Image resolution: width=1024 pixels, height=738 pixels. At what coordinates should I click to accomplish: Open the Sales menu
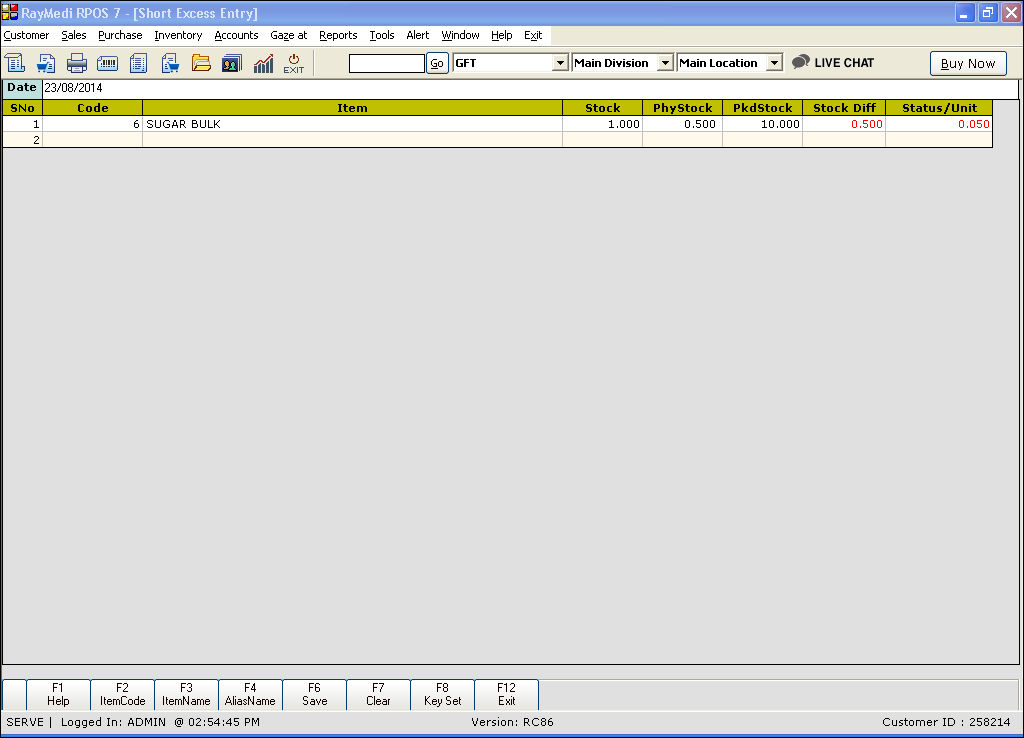74,35
